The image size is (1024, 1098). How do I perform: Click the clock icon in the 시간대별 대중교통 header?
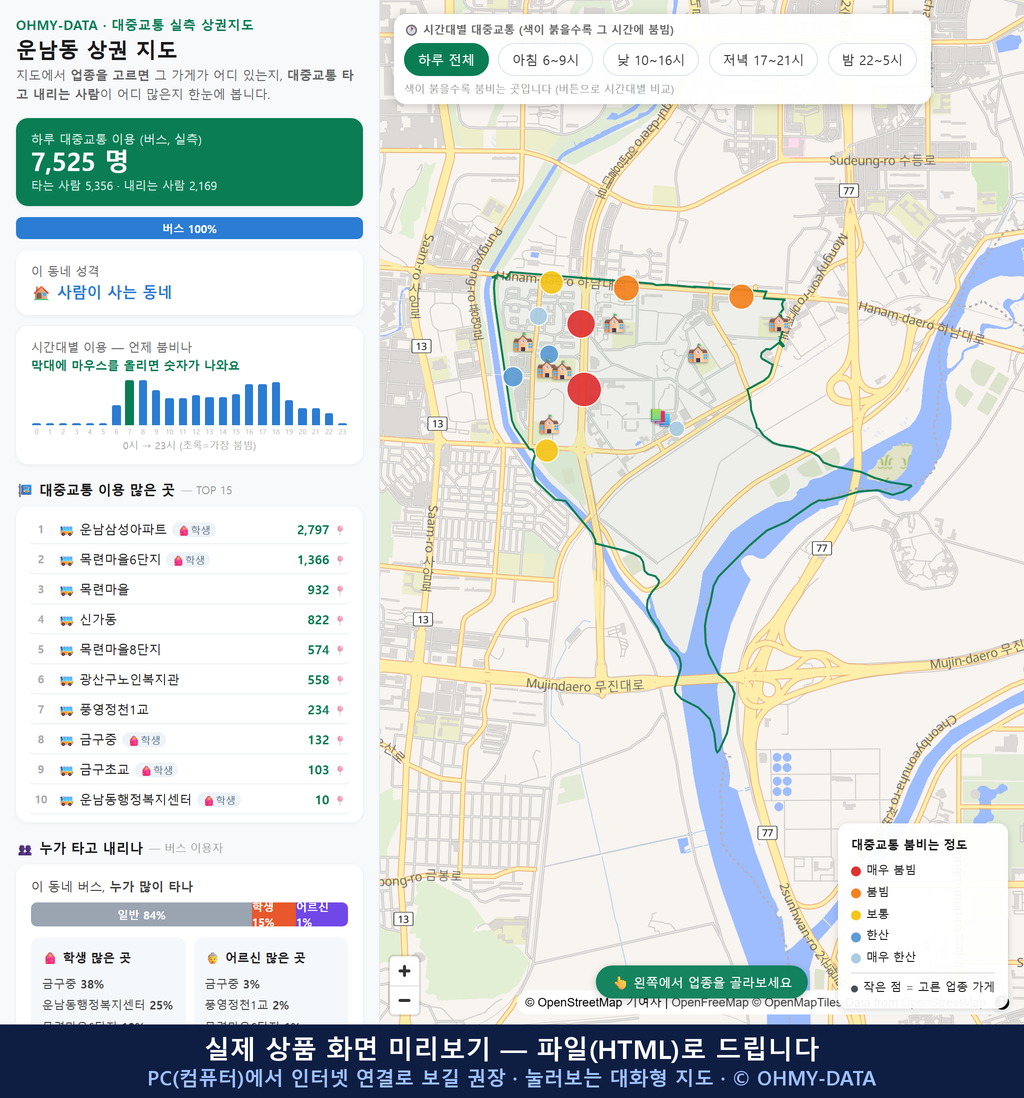click(x=411, y=30)
